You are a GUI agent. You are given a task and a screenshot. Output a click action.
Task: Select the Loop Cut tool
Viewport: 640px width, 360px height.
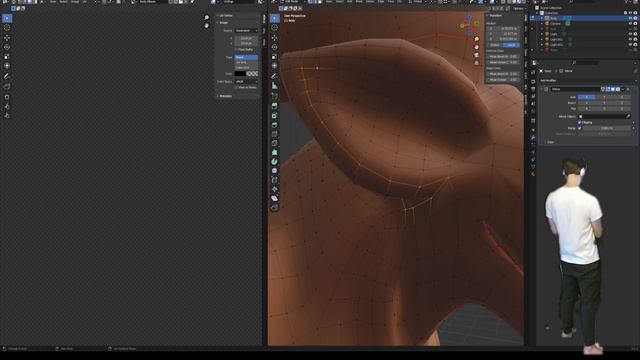point(275,134)
